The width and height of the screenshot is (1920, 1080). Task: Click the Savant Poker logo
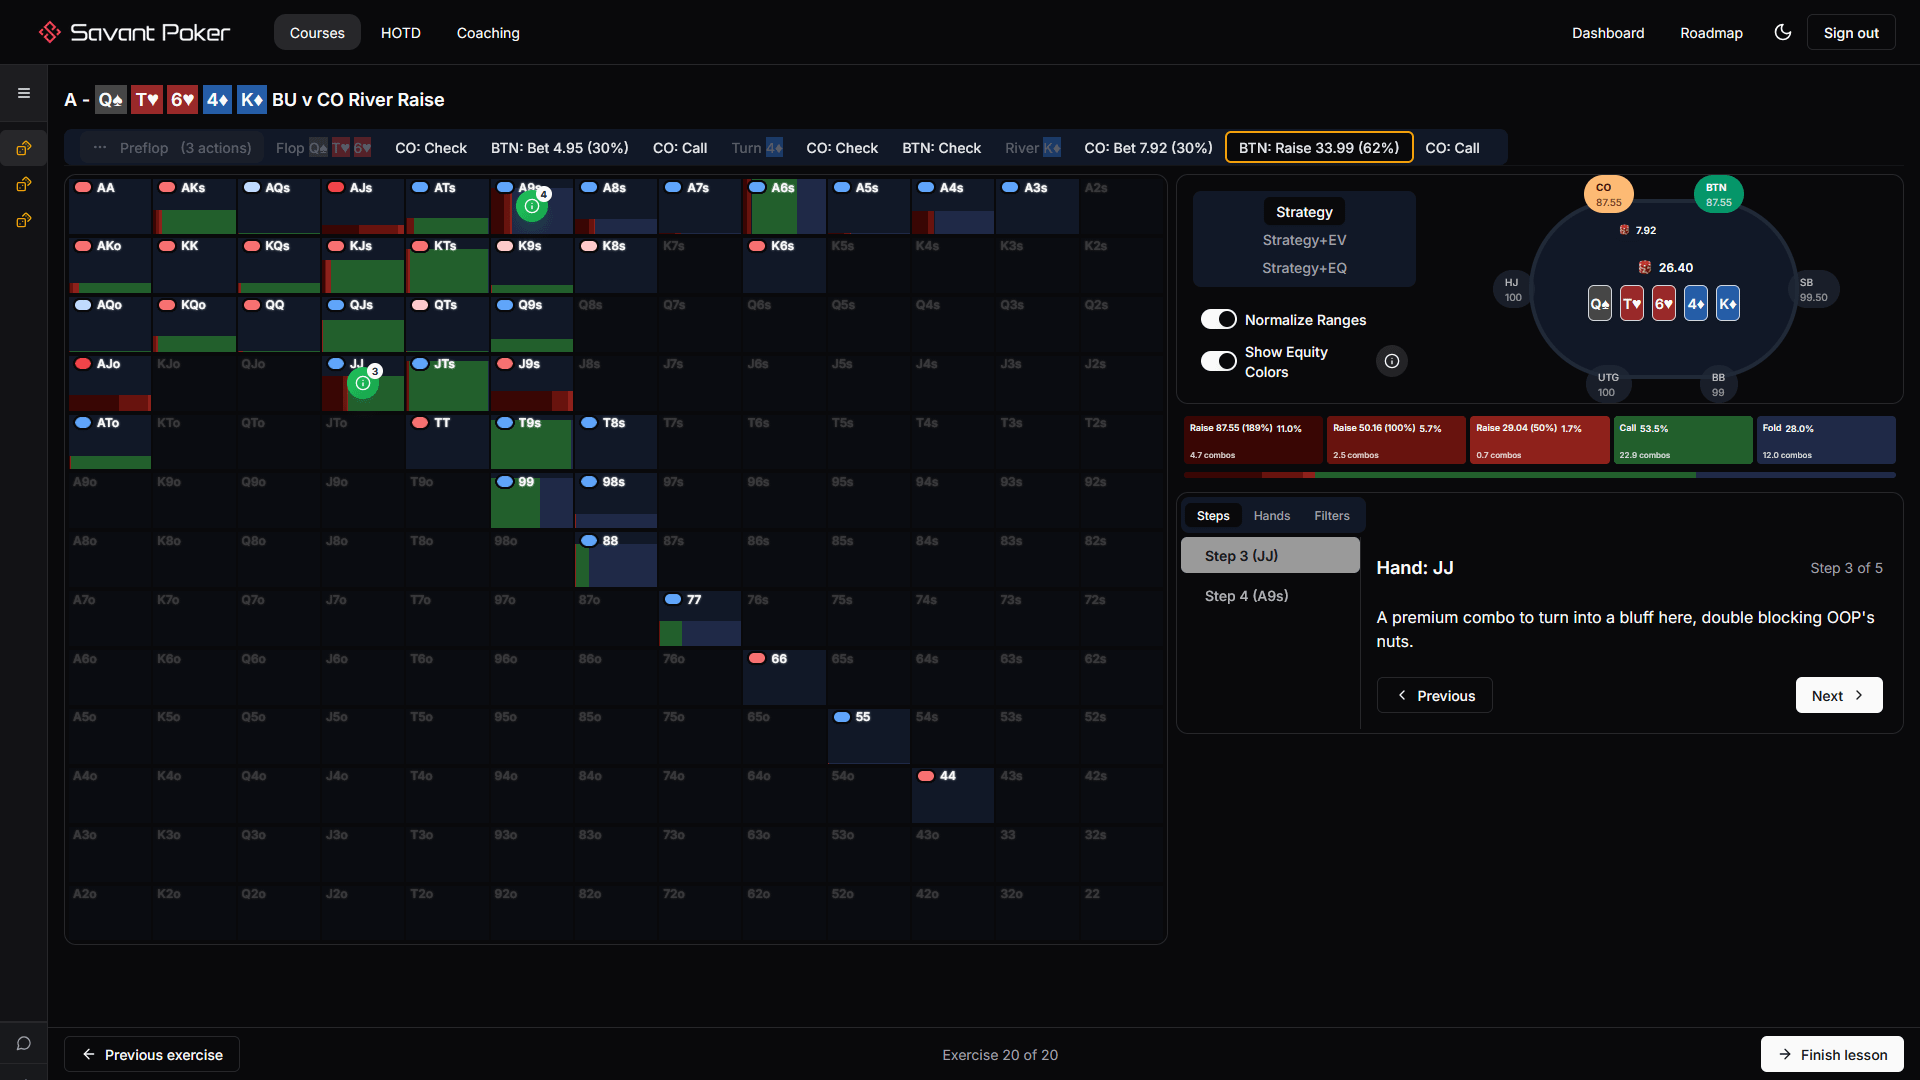tap(134, 32)
